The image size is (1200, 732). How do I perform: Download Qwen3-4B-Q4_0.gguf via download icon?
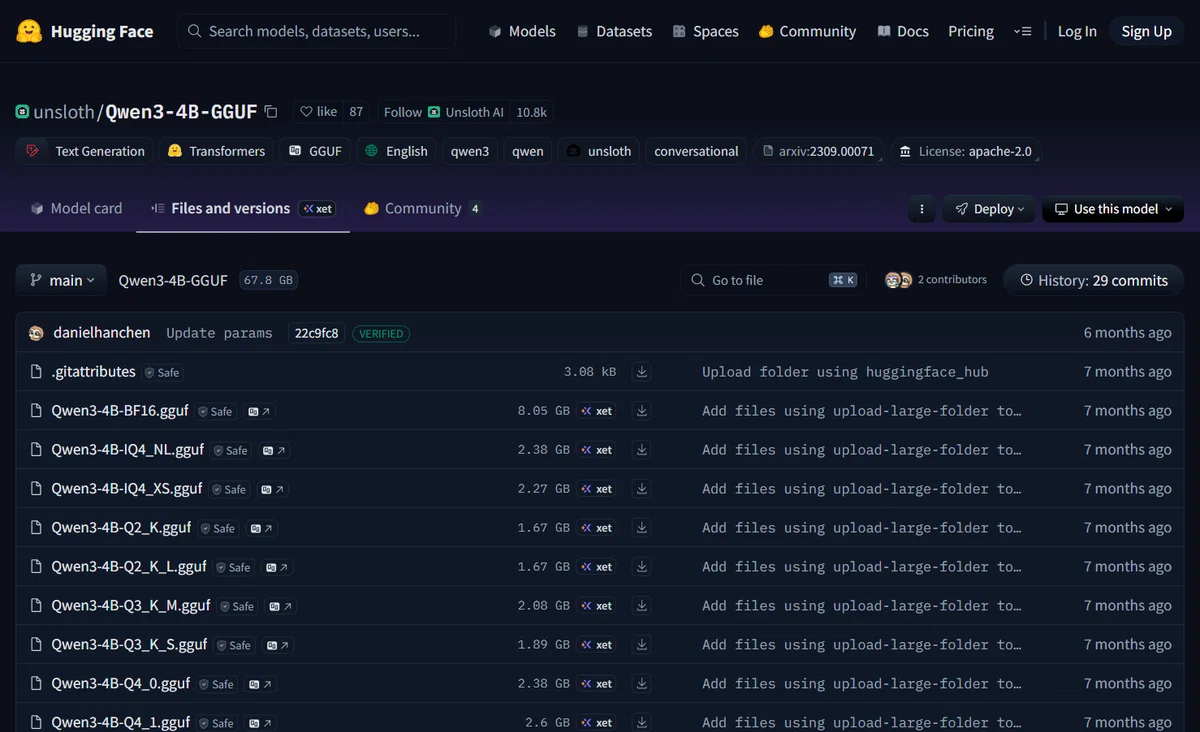click(x=642, y=684)
